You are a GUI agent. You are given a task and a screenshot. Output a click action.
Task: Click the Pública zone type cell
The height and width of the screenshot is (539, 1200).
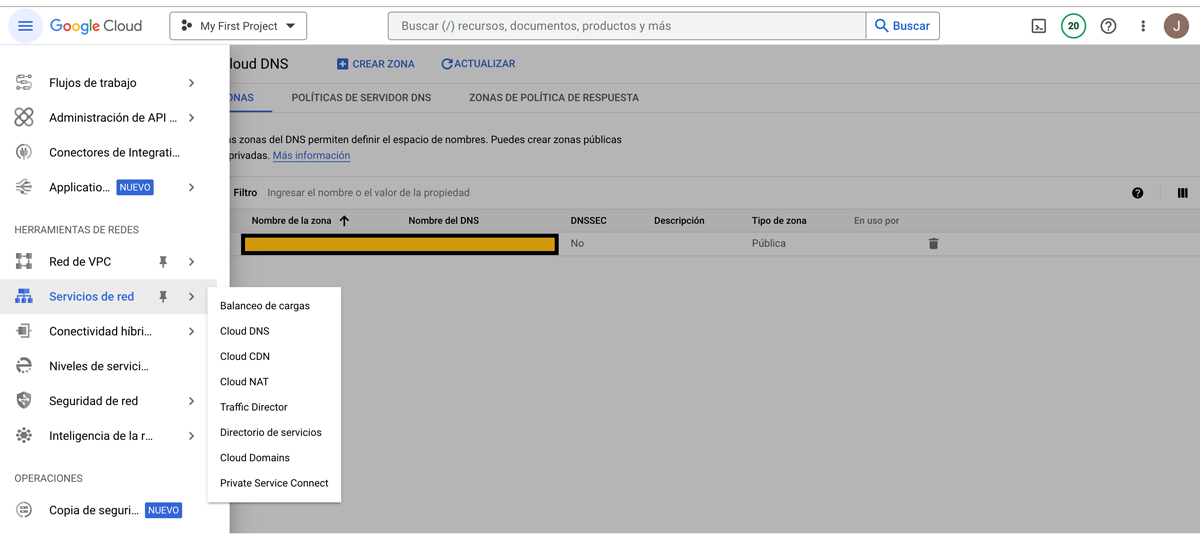coord(769,244)
